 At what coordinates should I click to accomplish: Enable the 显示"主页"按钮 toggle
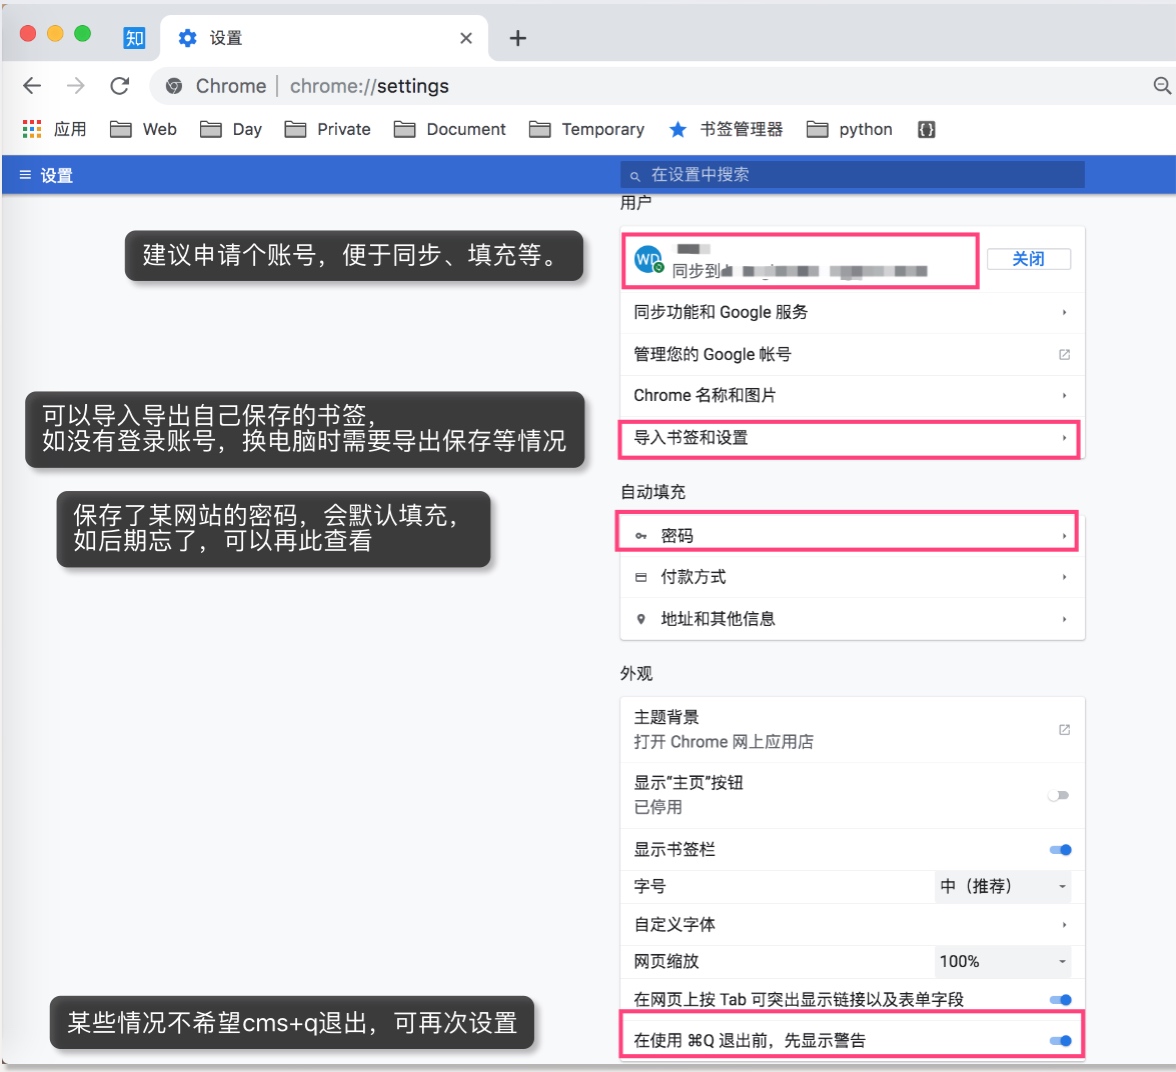click(x=1059, y=795)
